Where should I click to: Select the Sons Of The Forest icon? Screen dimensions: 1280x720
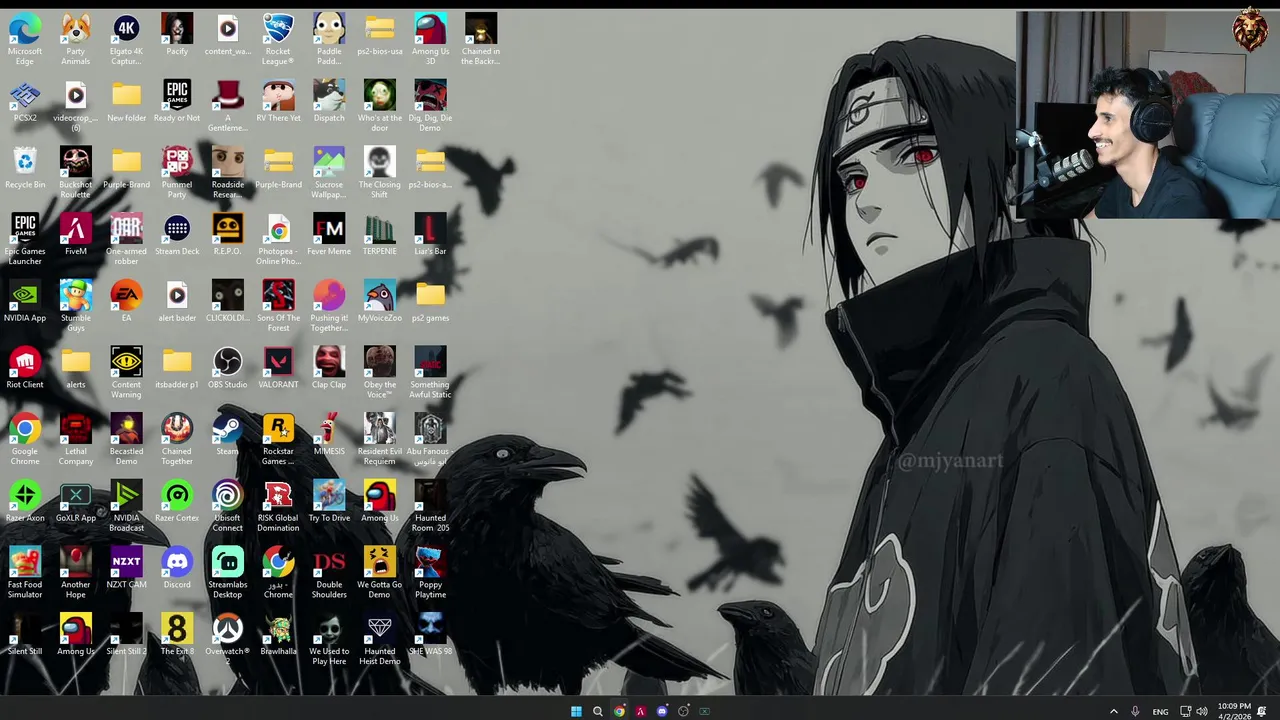tap(278, 306)
